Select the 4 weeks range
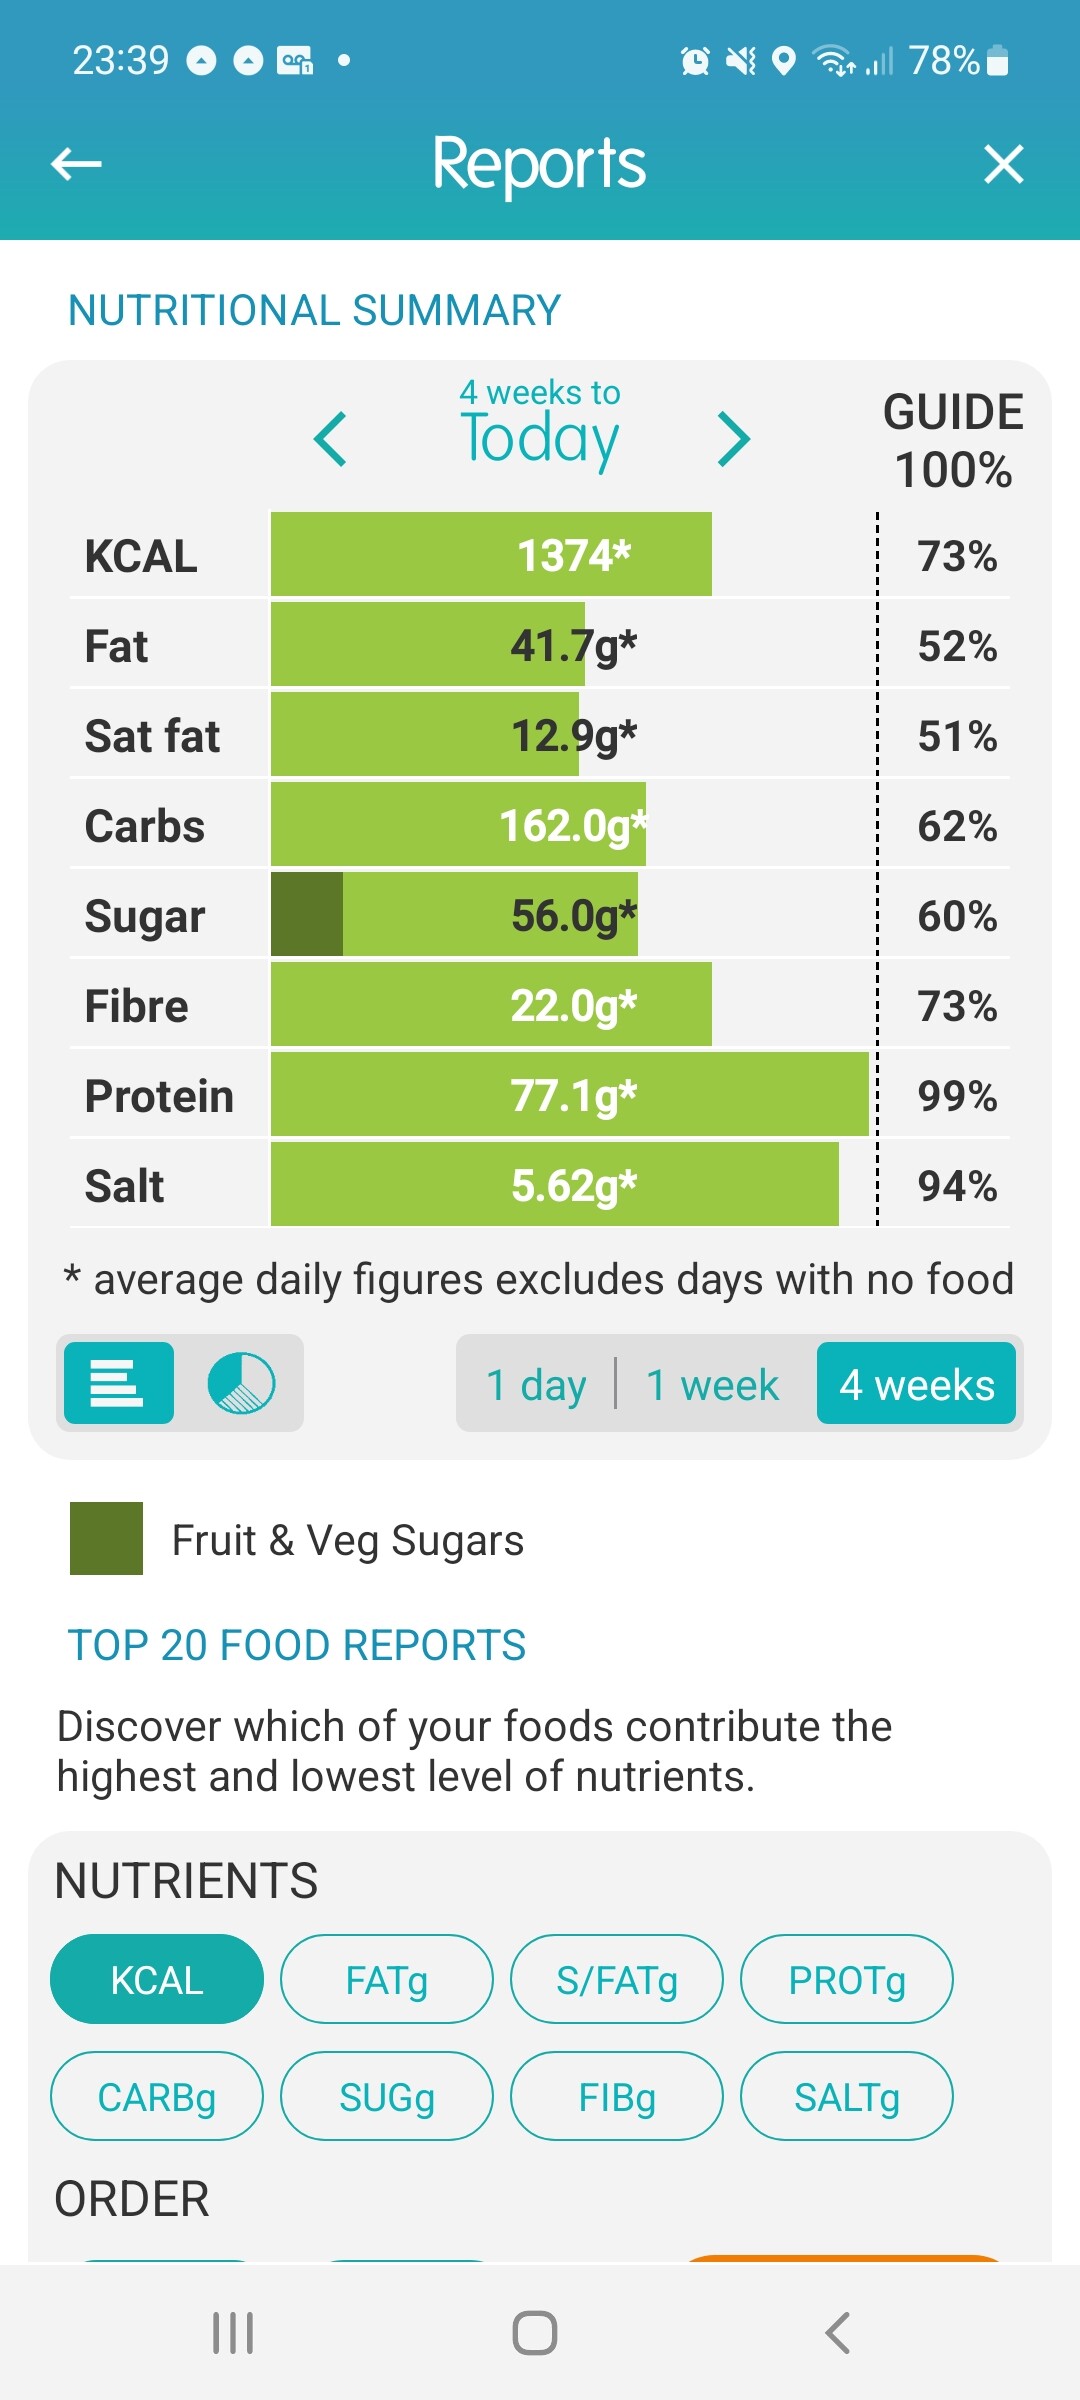Screen dimensions: 1080x2400 tap(916, 1385)
